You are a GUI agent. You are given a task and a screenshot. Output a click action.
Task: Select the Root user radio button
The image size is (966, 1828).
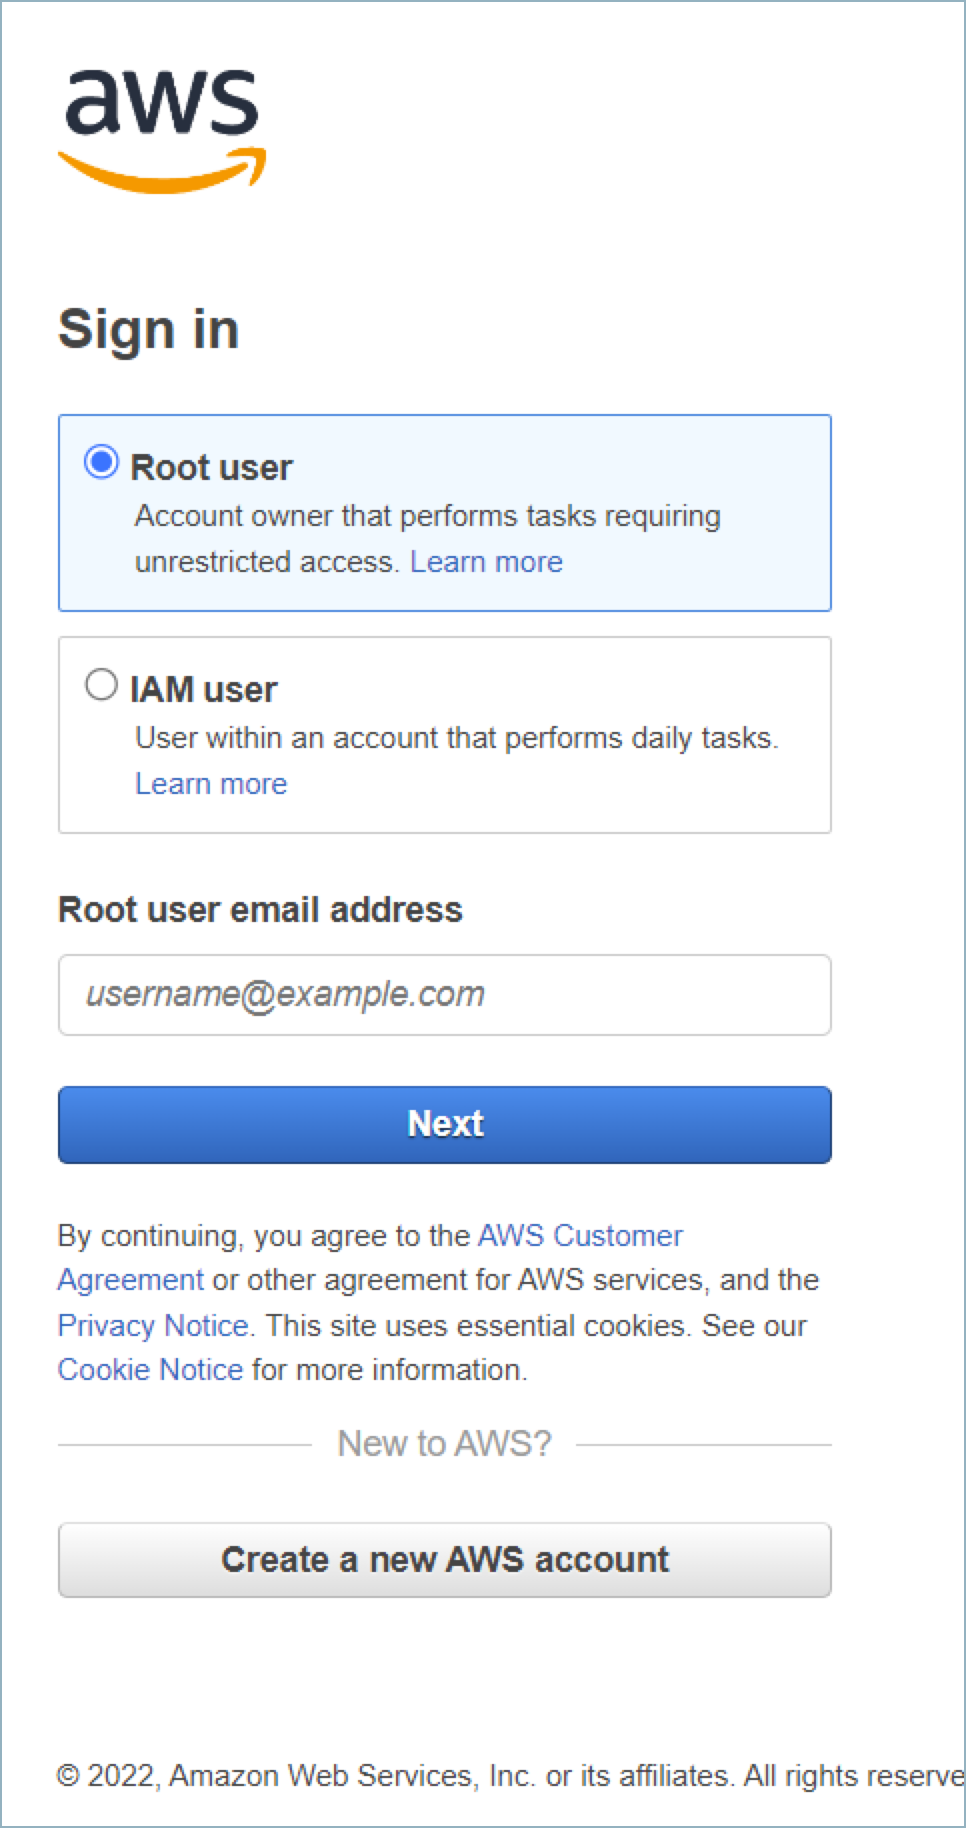101,463
